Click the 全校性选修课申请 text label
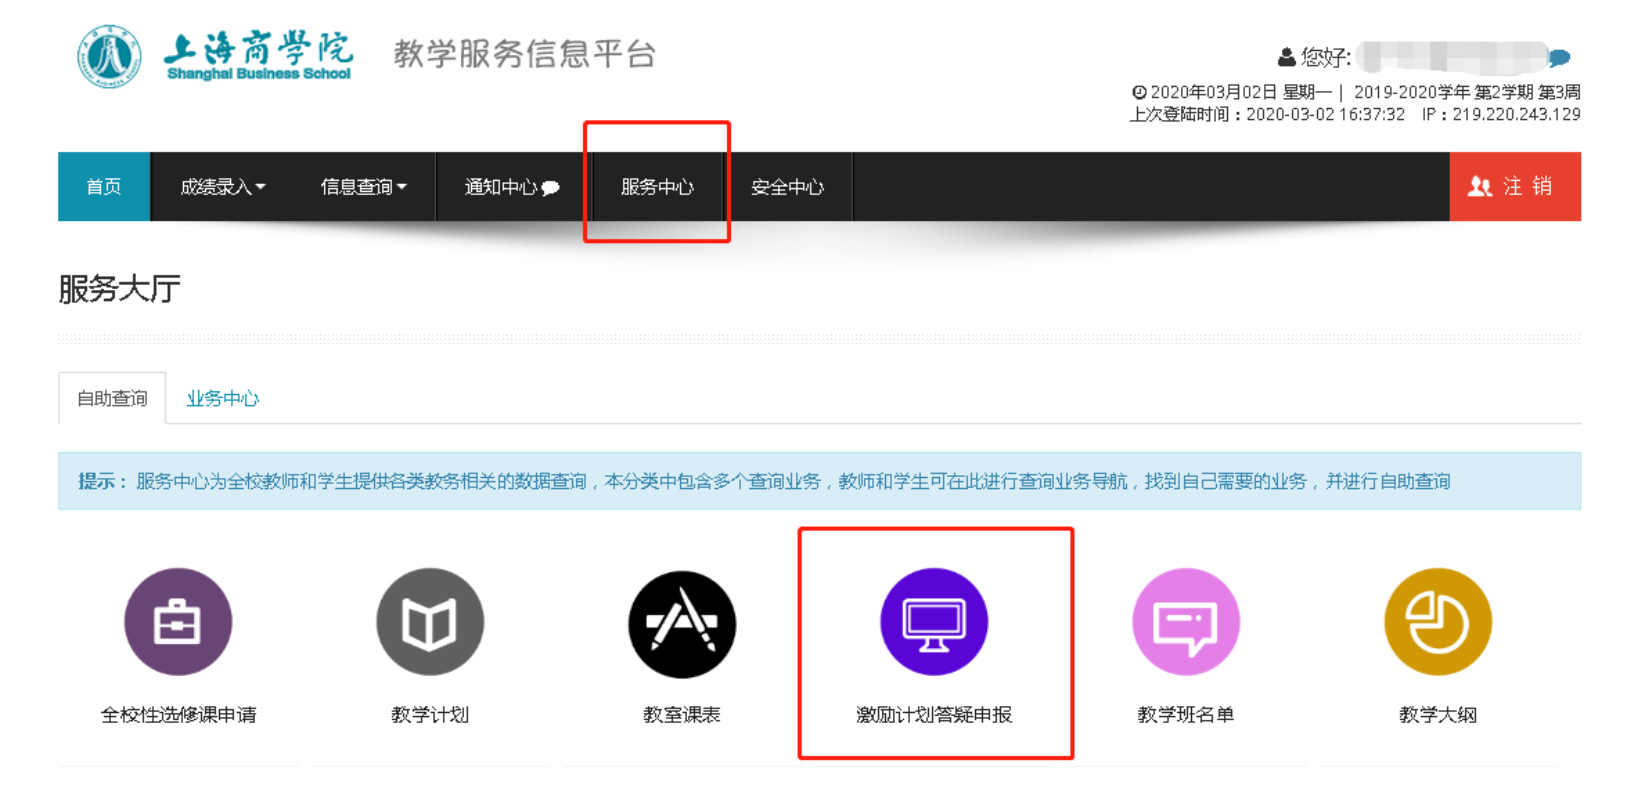 pos(178,715)
